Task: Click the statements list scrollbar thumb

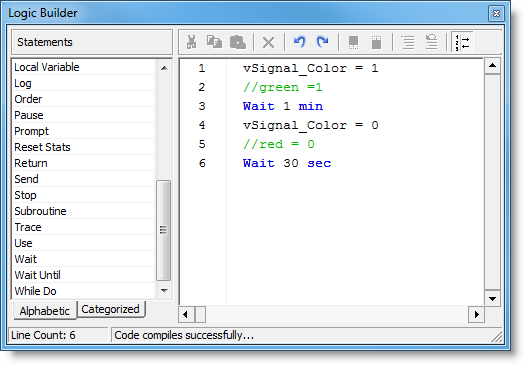Action: 163,230
